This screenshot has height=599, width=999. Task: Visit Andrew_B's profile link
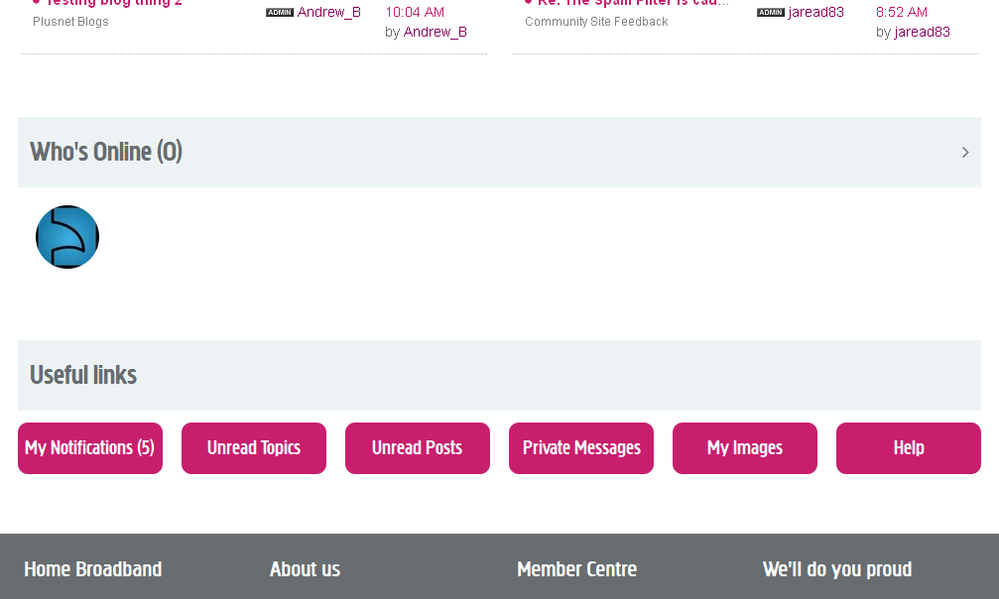point(434,31)
